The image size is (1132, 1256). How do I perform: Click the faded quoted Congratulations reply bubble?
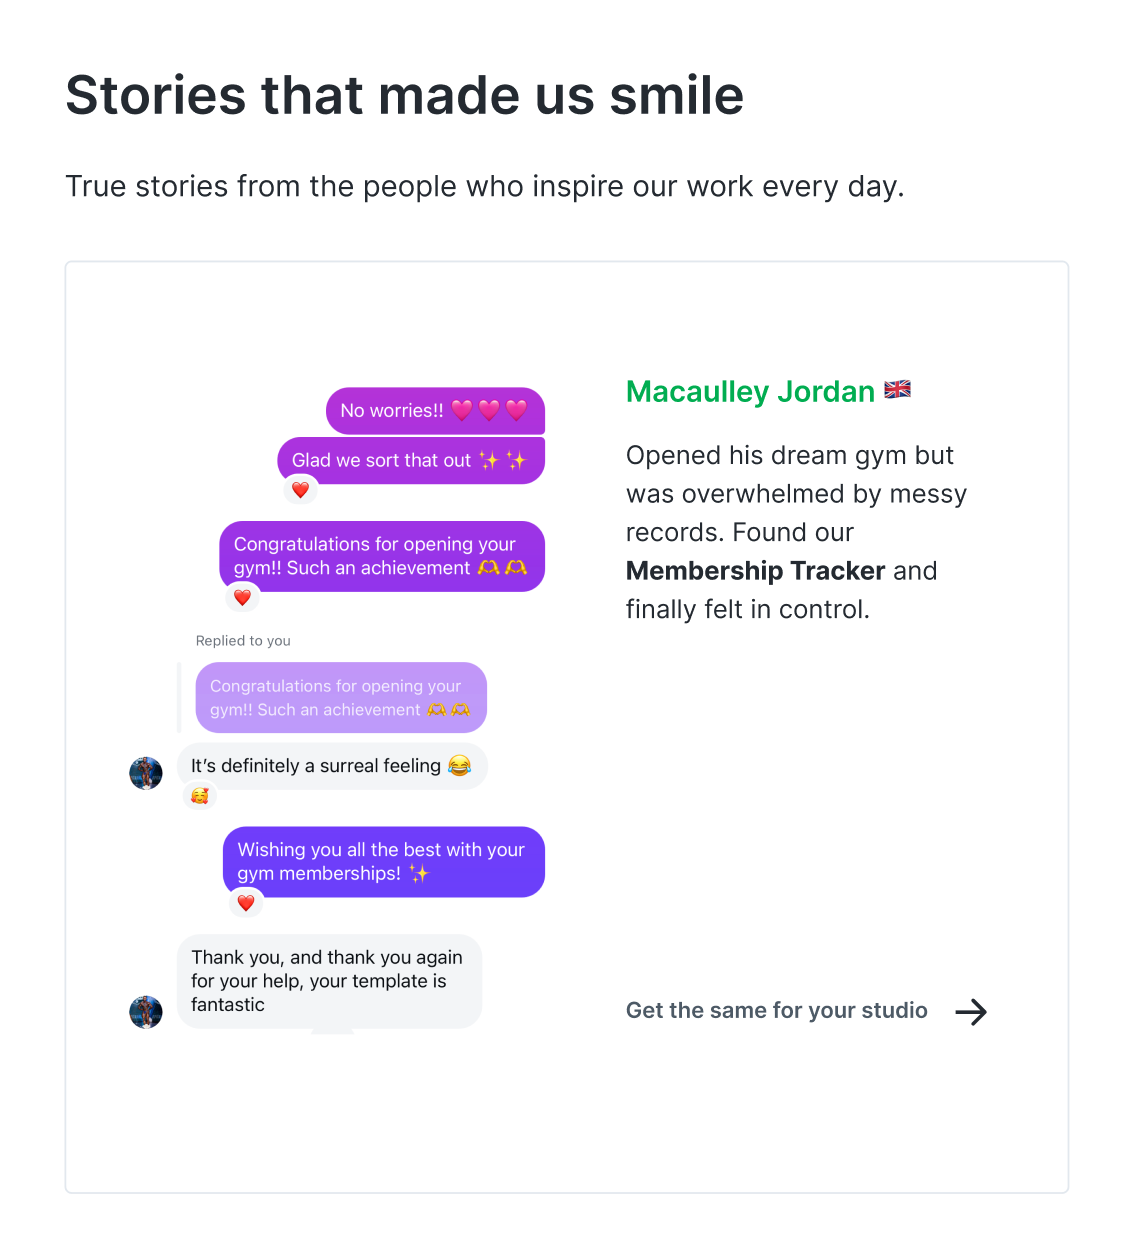pos(340,698)
